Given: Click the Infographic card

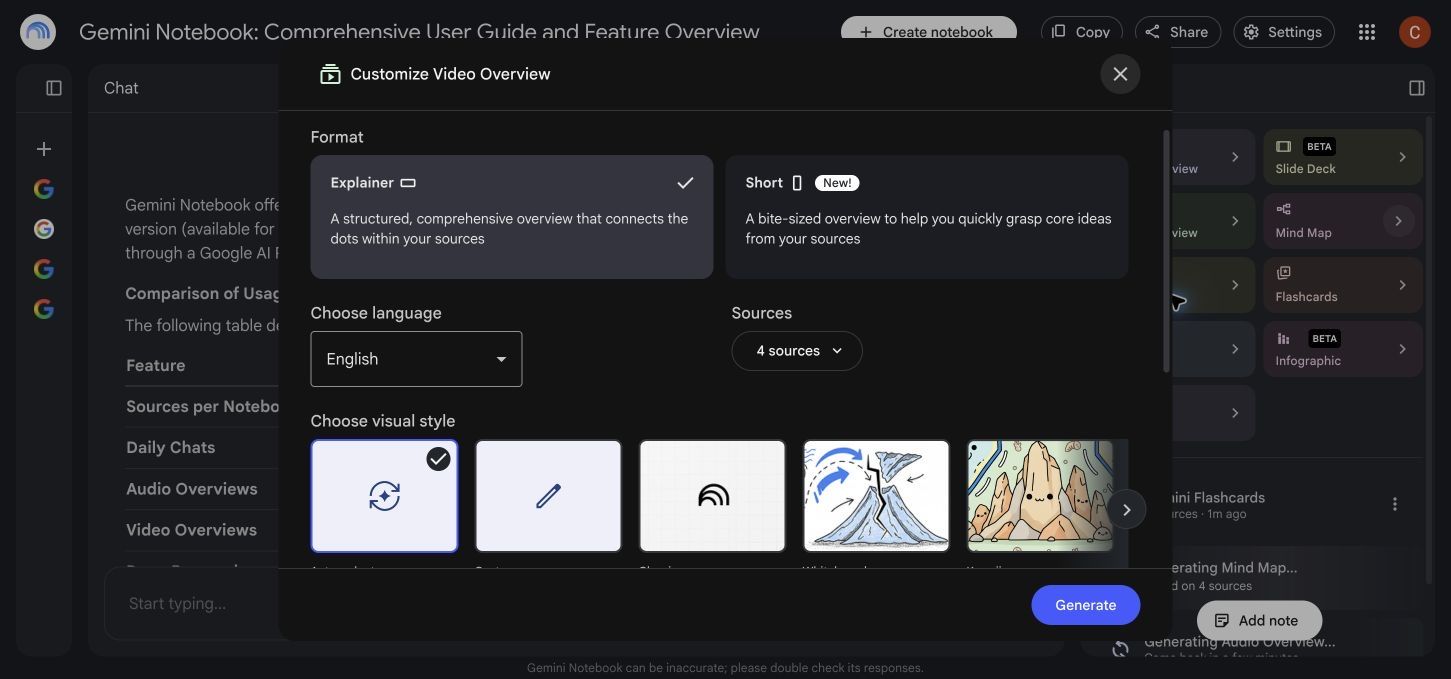Looking at the screenshot, I should coord(1342,349).
